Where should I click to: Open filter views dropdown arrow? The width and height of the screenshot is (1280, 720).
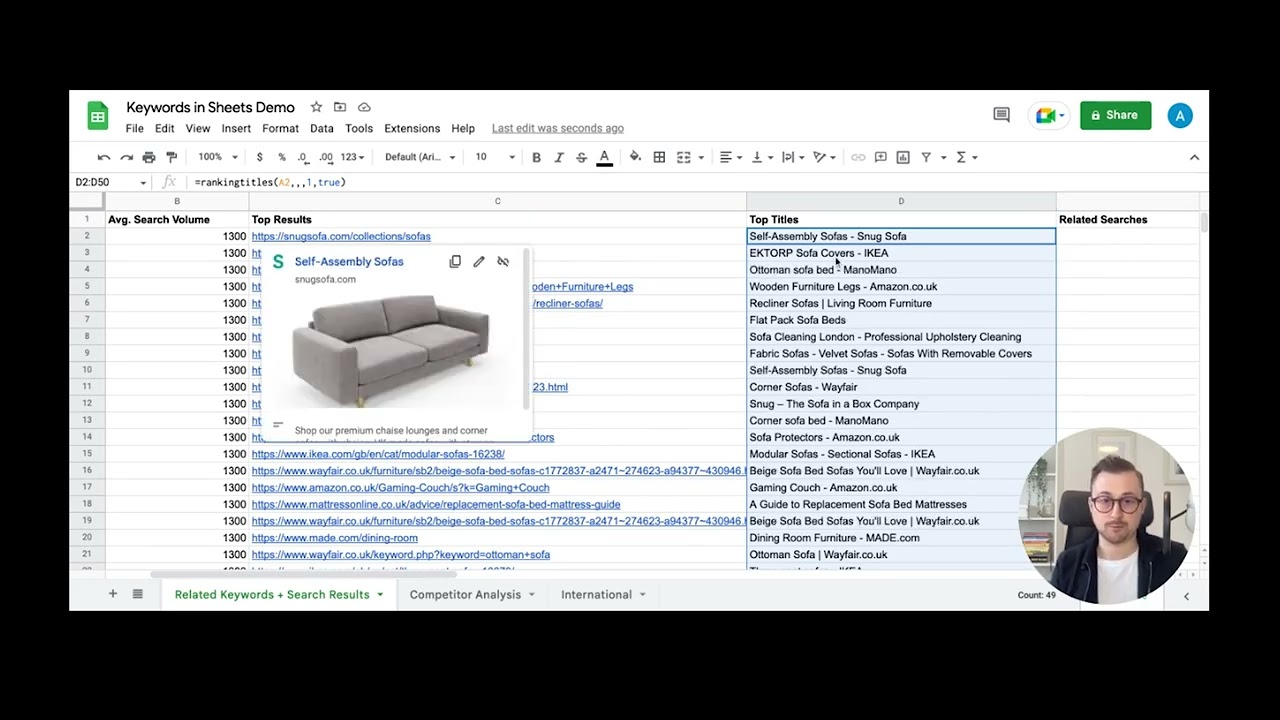942,157
